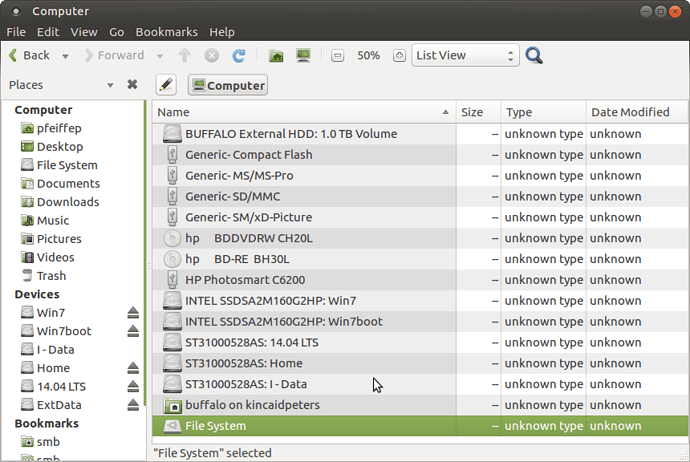Open the Help menu
This screenshot has height=462, width=690.
click(x=222, y=32)
